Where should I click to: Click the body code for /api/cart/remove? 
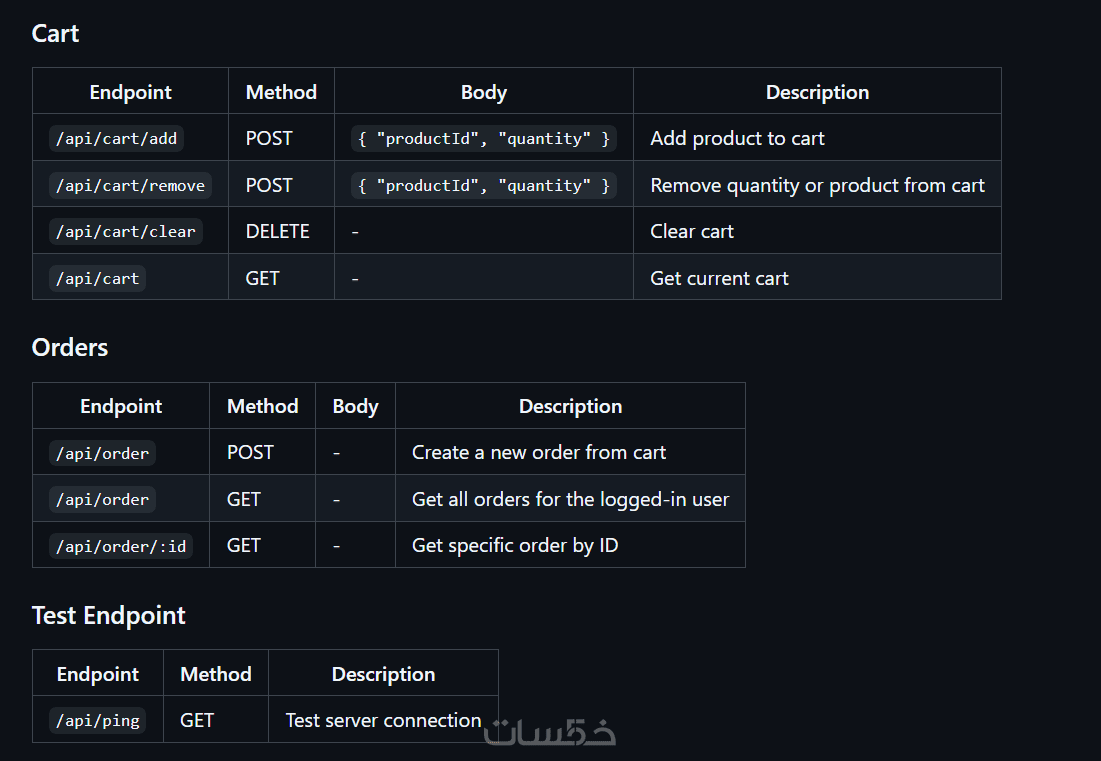pos(483,185)
